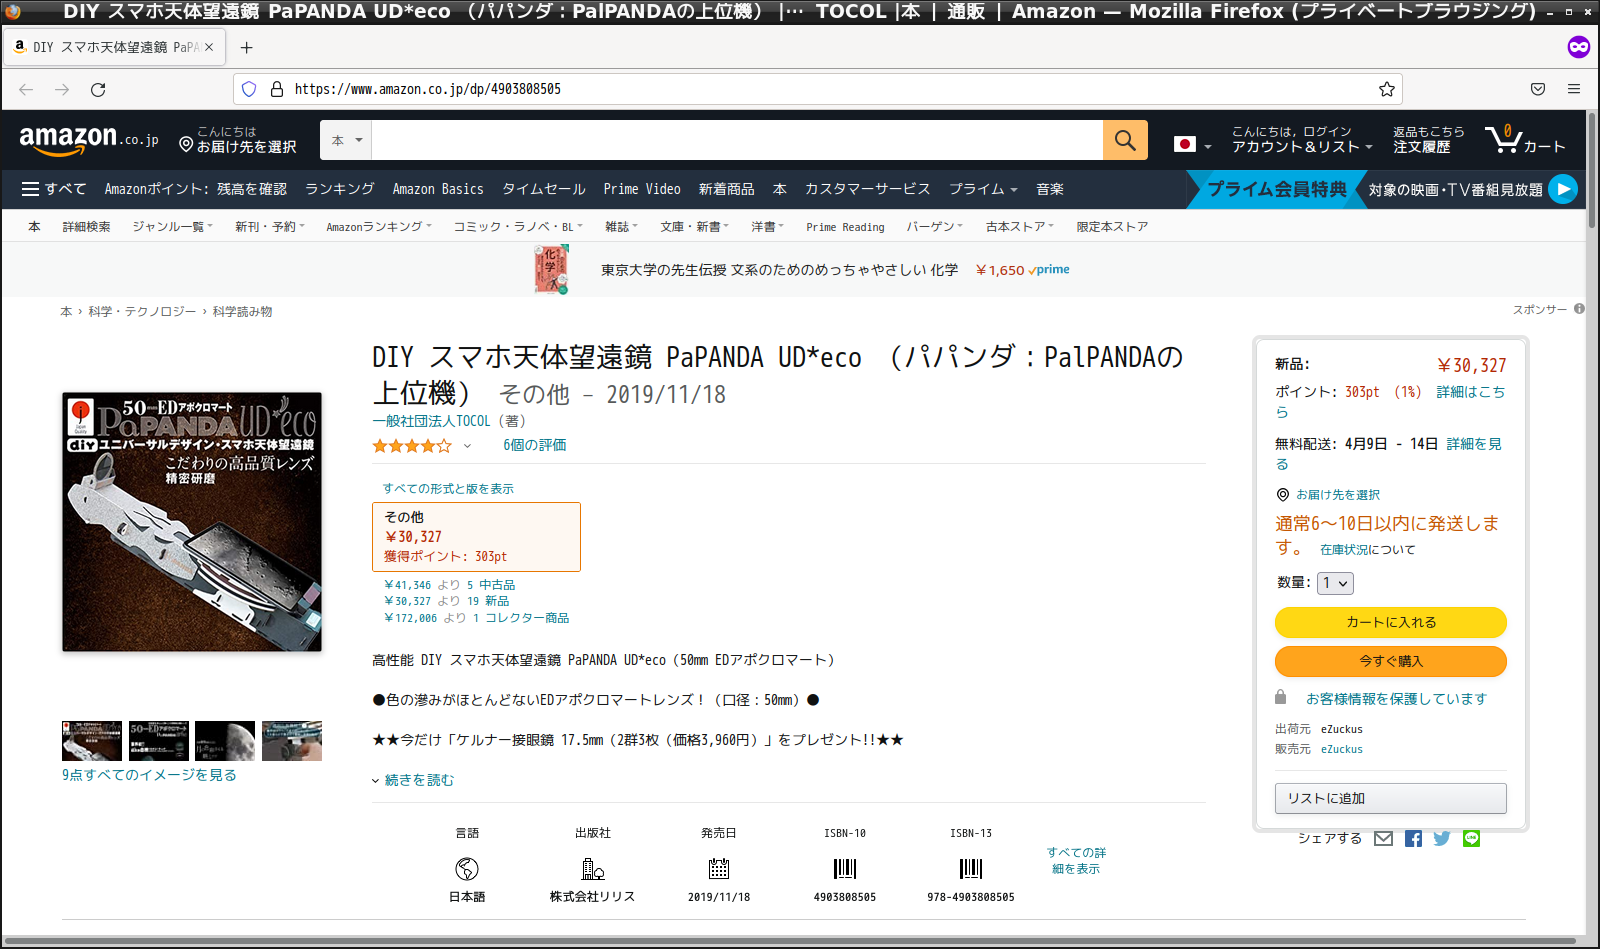The height and width of the screenshot is (949, 1600).
Task: Click the Prime video play arrow icon
Action: [x=1563, y=189]
